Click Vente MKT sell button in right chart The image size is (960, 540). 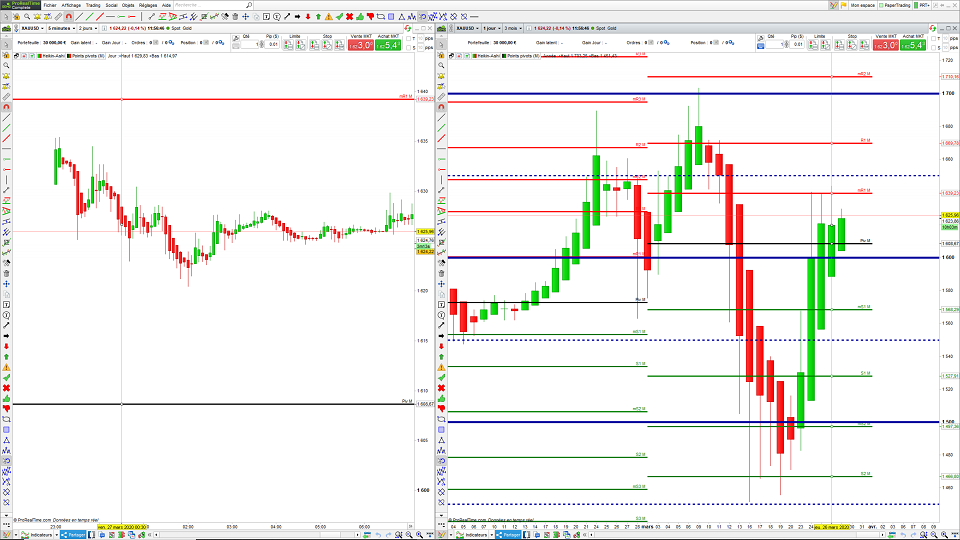(x=885, y=45)
